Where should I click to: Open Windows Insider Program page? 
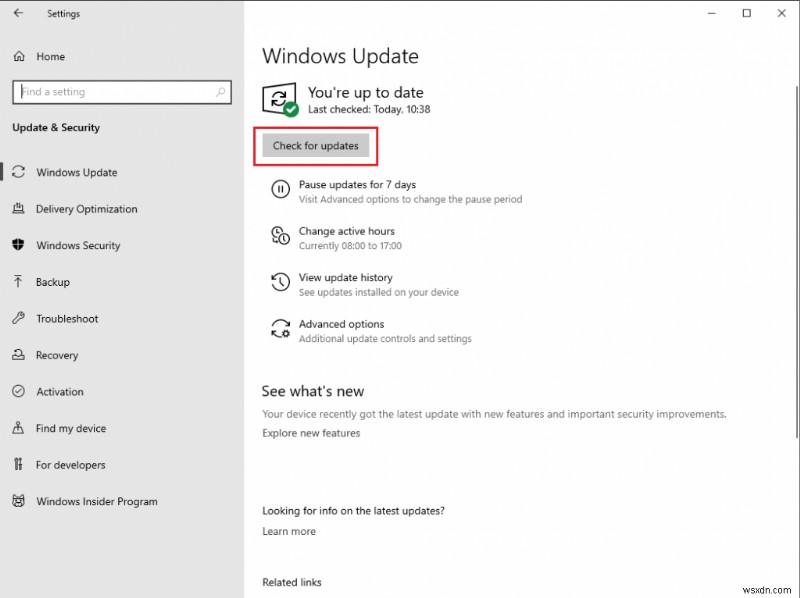click(x=97, y=502)
